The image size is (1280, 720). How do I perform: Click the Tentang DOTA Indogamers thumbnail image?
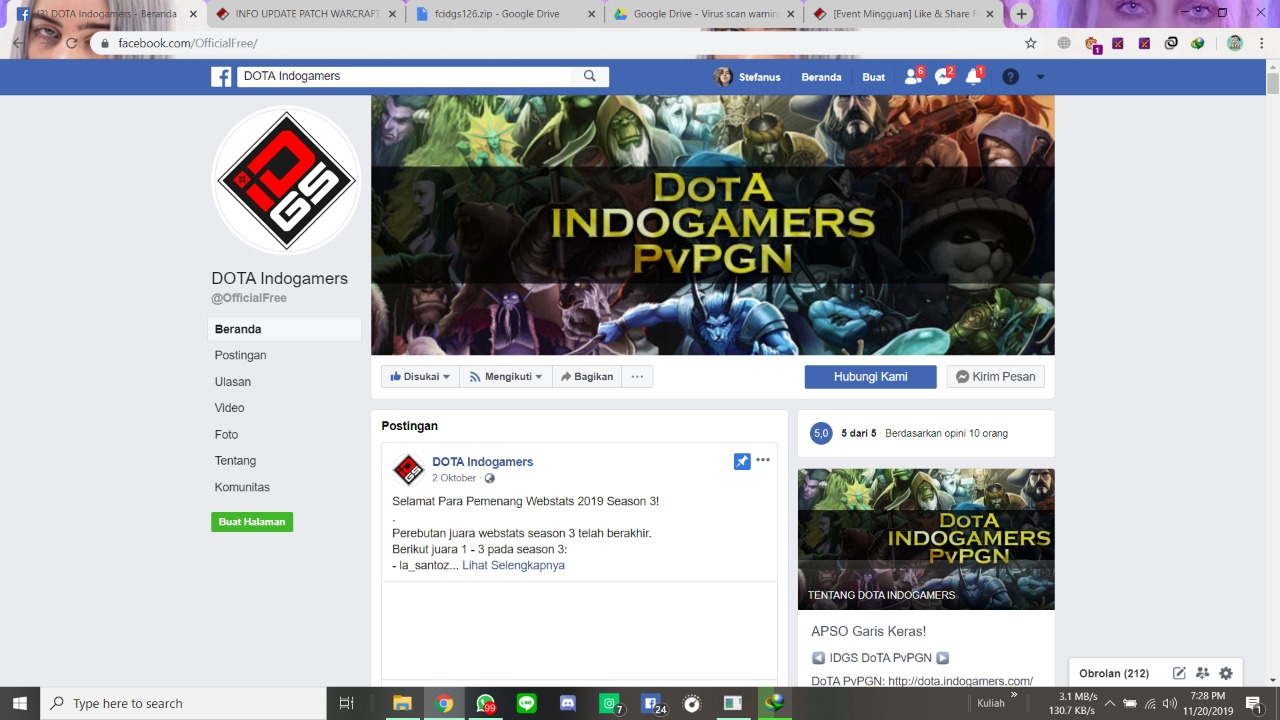926,539
